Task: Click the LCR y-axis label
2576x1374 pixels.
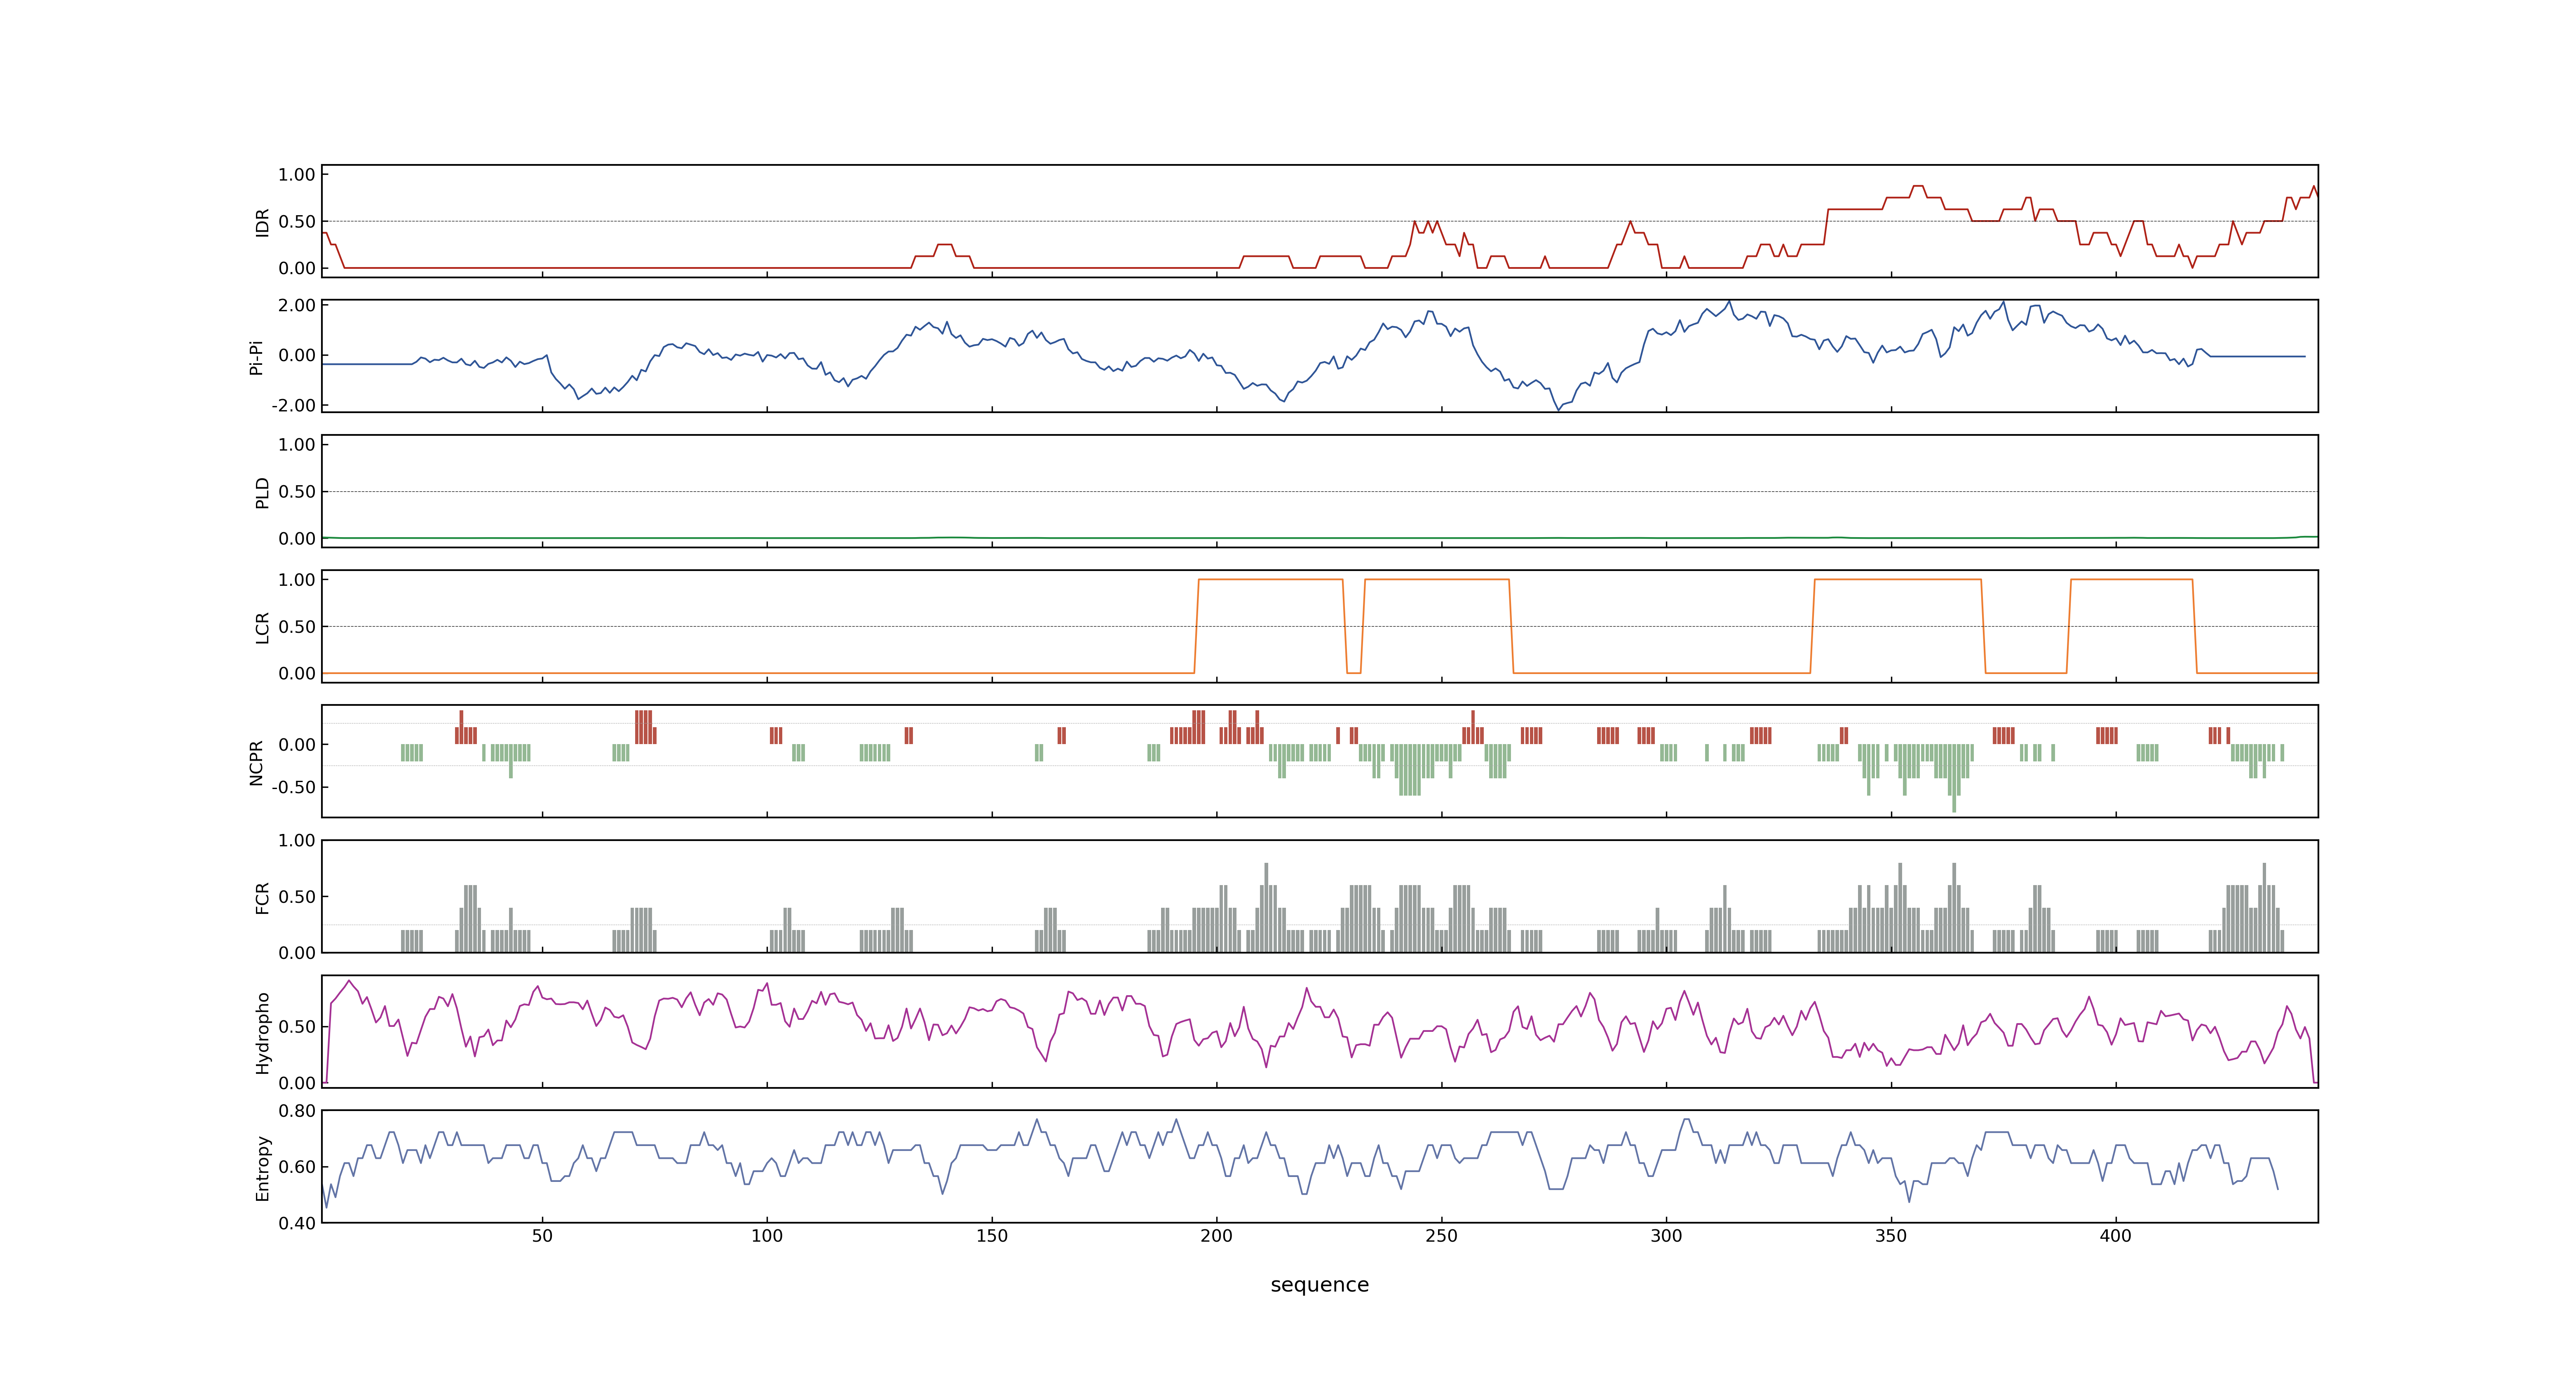Action: click(262, 627)
